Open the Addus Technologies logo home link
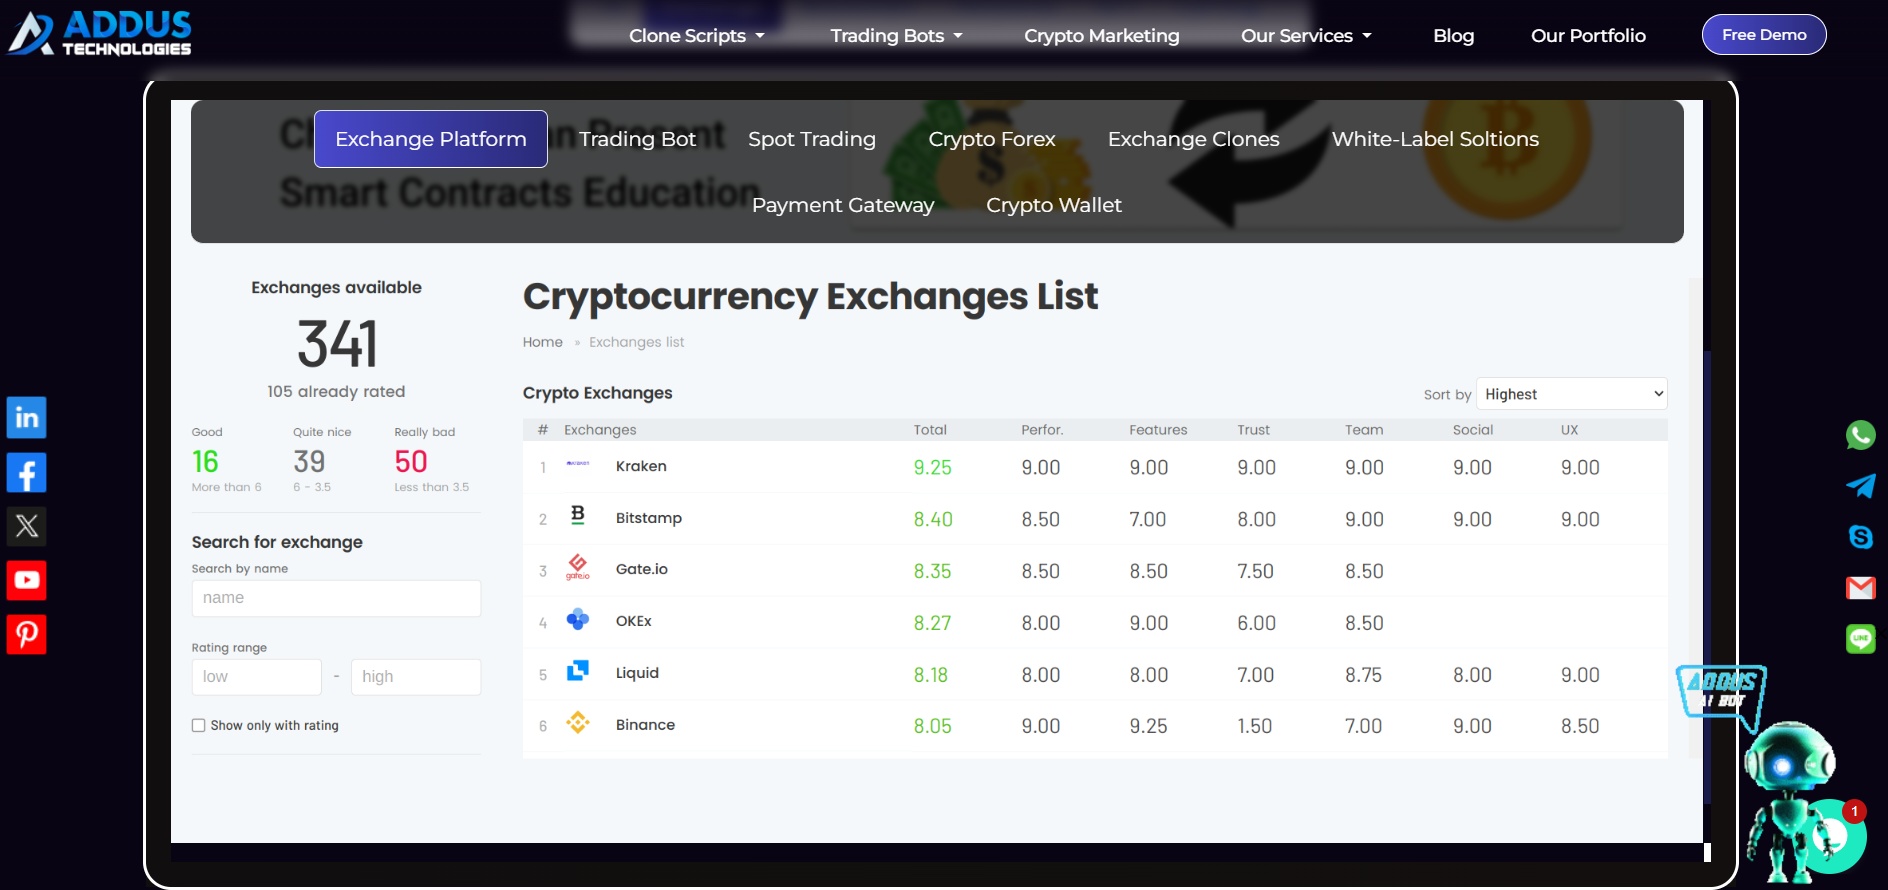The width and height of the screenshot is (1888, 890). click(100, 33)
